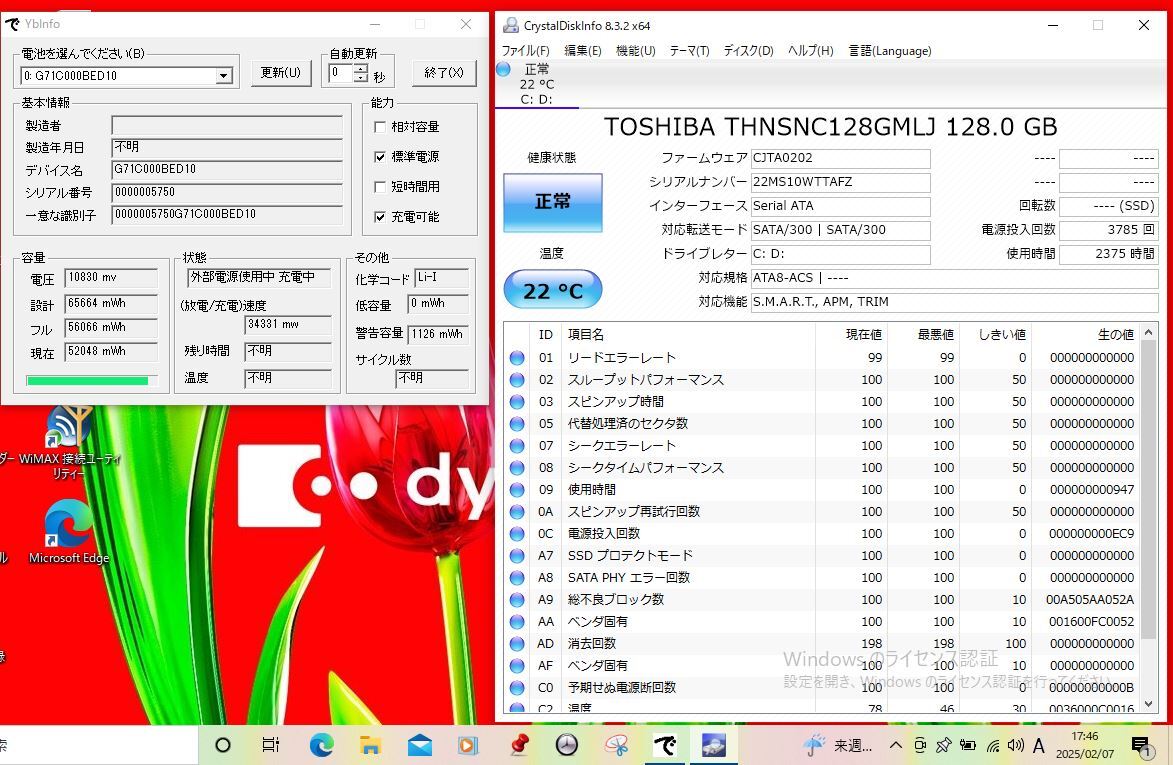The image size is (1173, 765).
Task: Open ディスク(D) menu
Action: point(748,51)
